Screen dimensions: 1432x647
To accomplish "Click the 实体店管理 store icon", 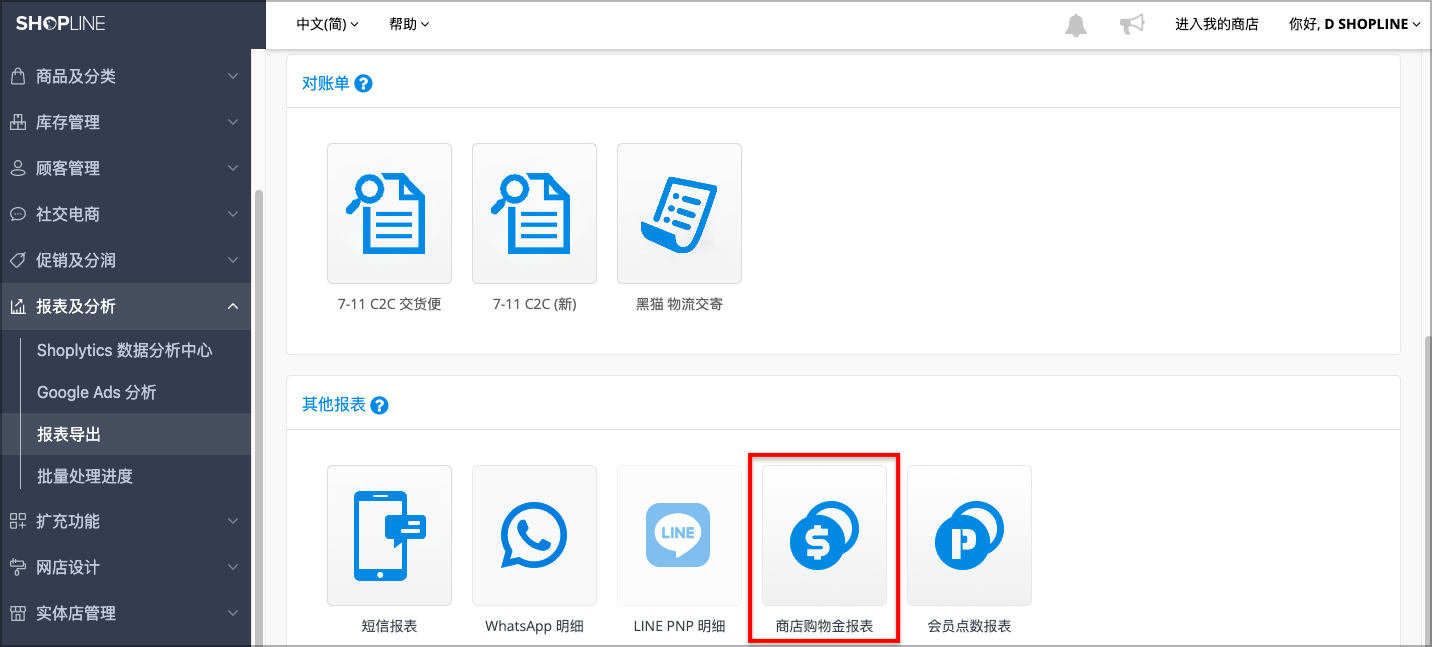I will (x=17, y=613).
